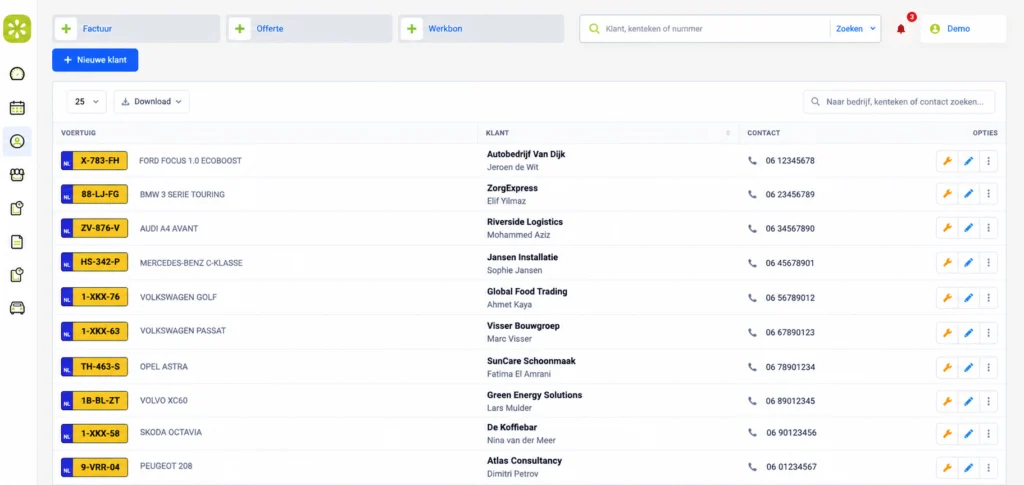Open more options for Autobedrijf Van Dijk

point(988,161)
